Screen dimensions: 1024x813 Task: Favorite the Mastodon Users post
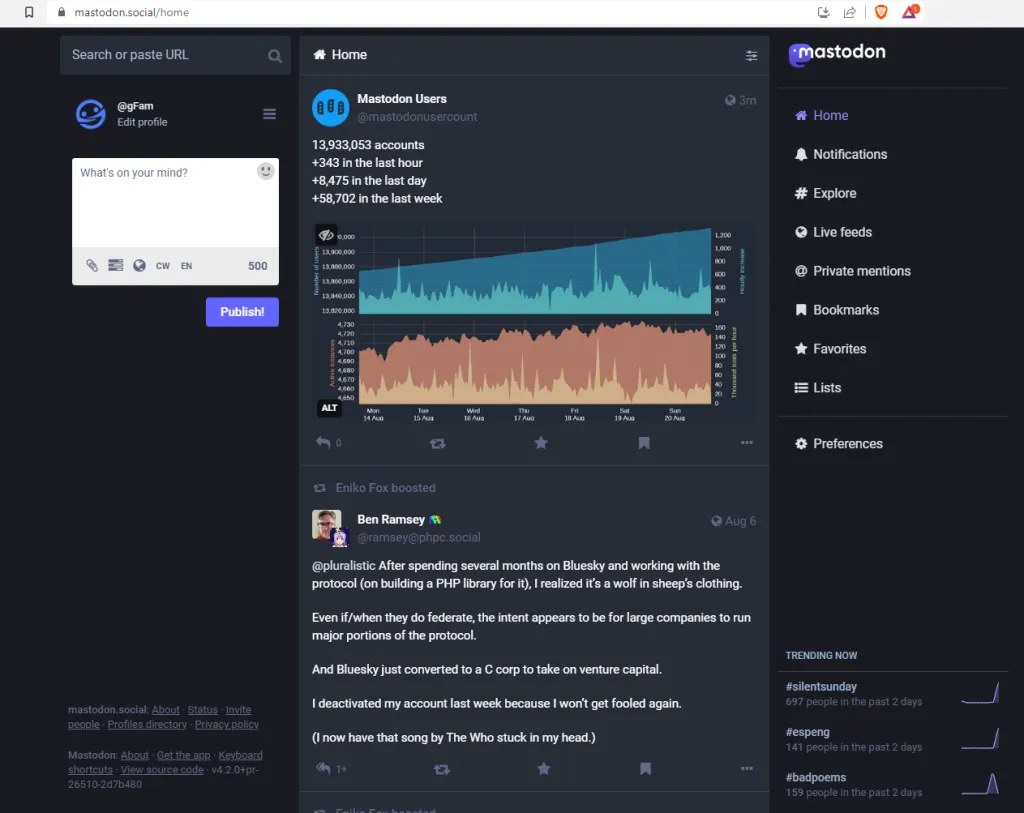(x=541, y=443)
